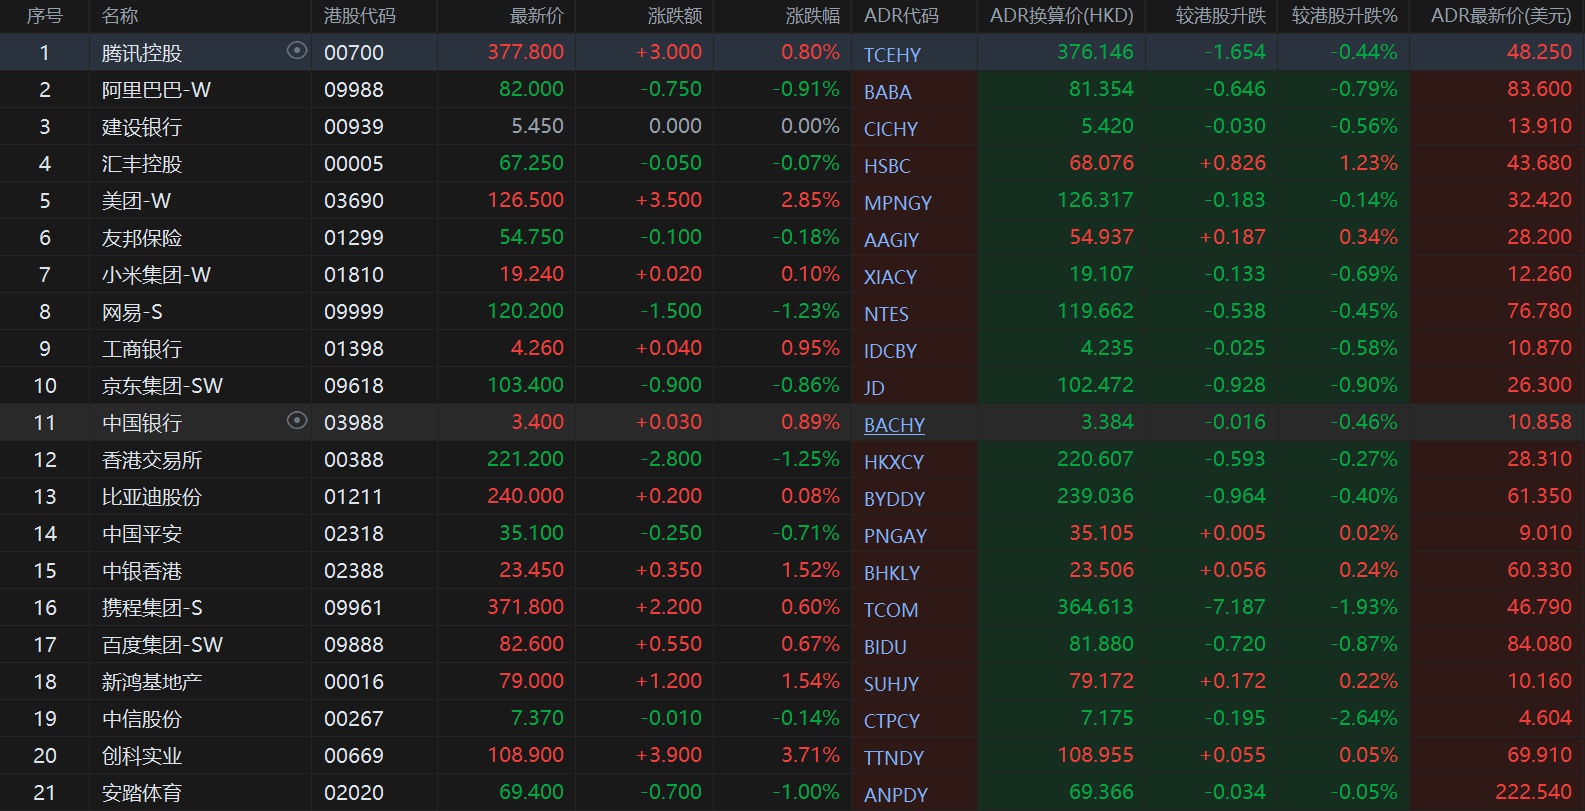This screenshot has height=811, width=1585.
Task: Click the 香港交易所 stock name
Action: pos(152,460)
